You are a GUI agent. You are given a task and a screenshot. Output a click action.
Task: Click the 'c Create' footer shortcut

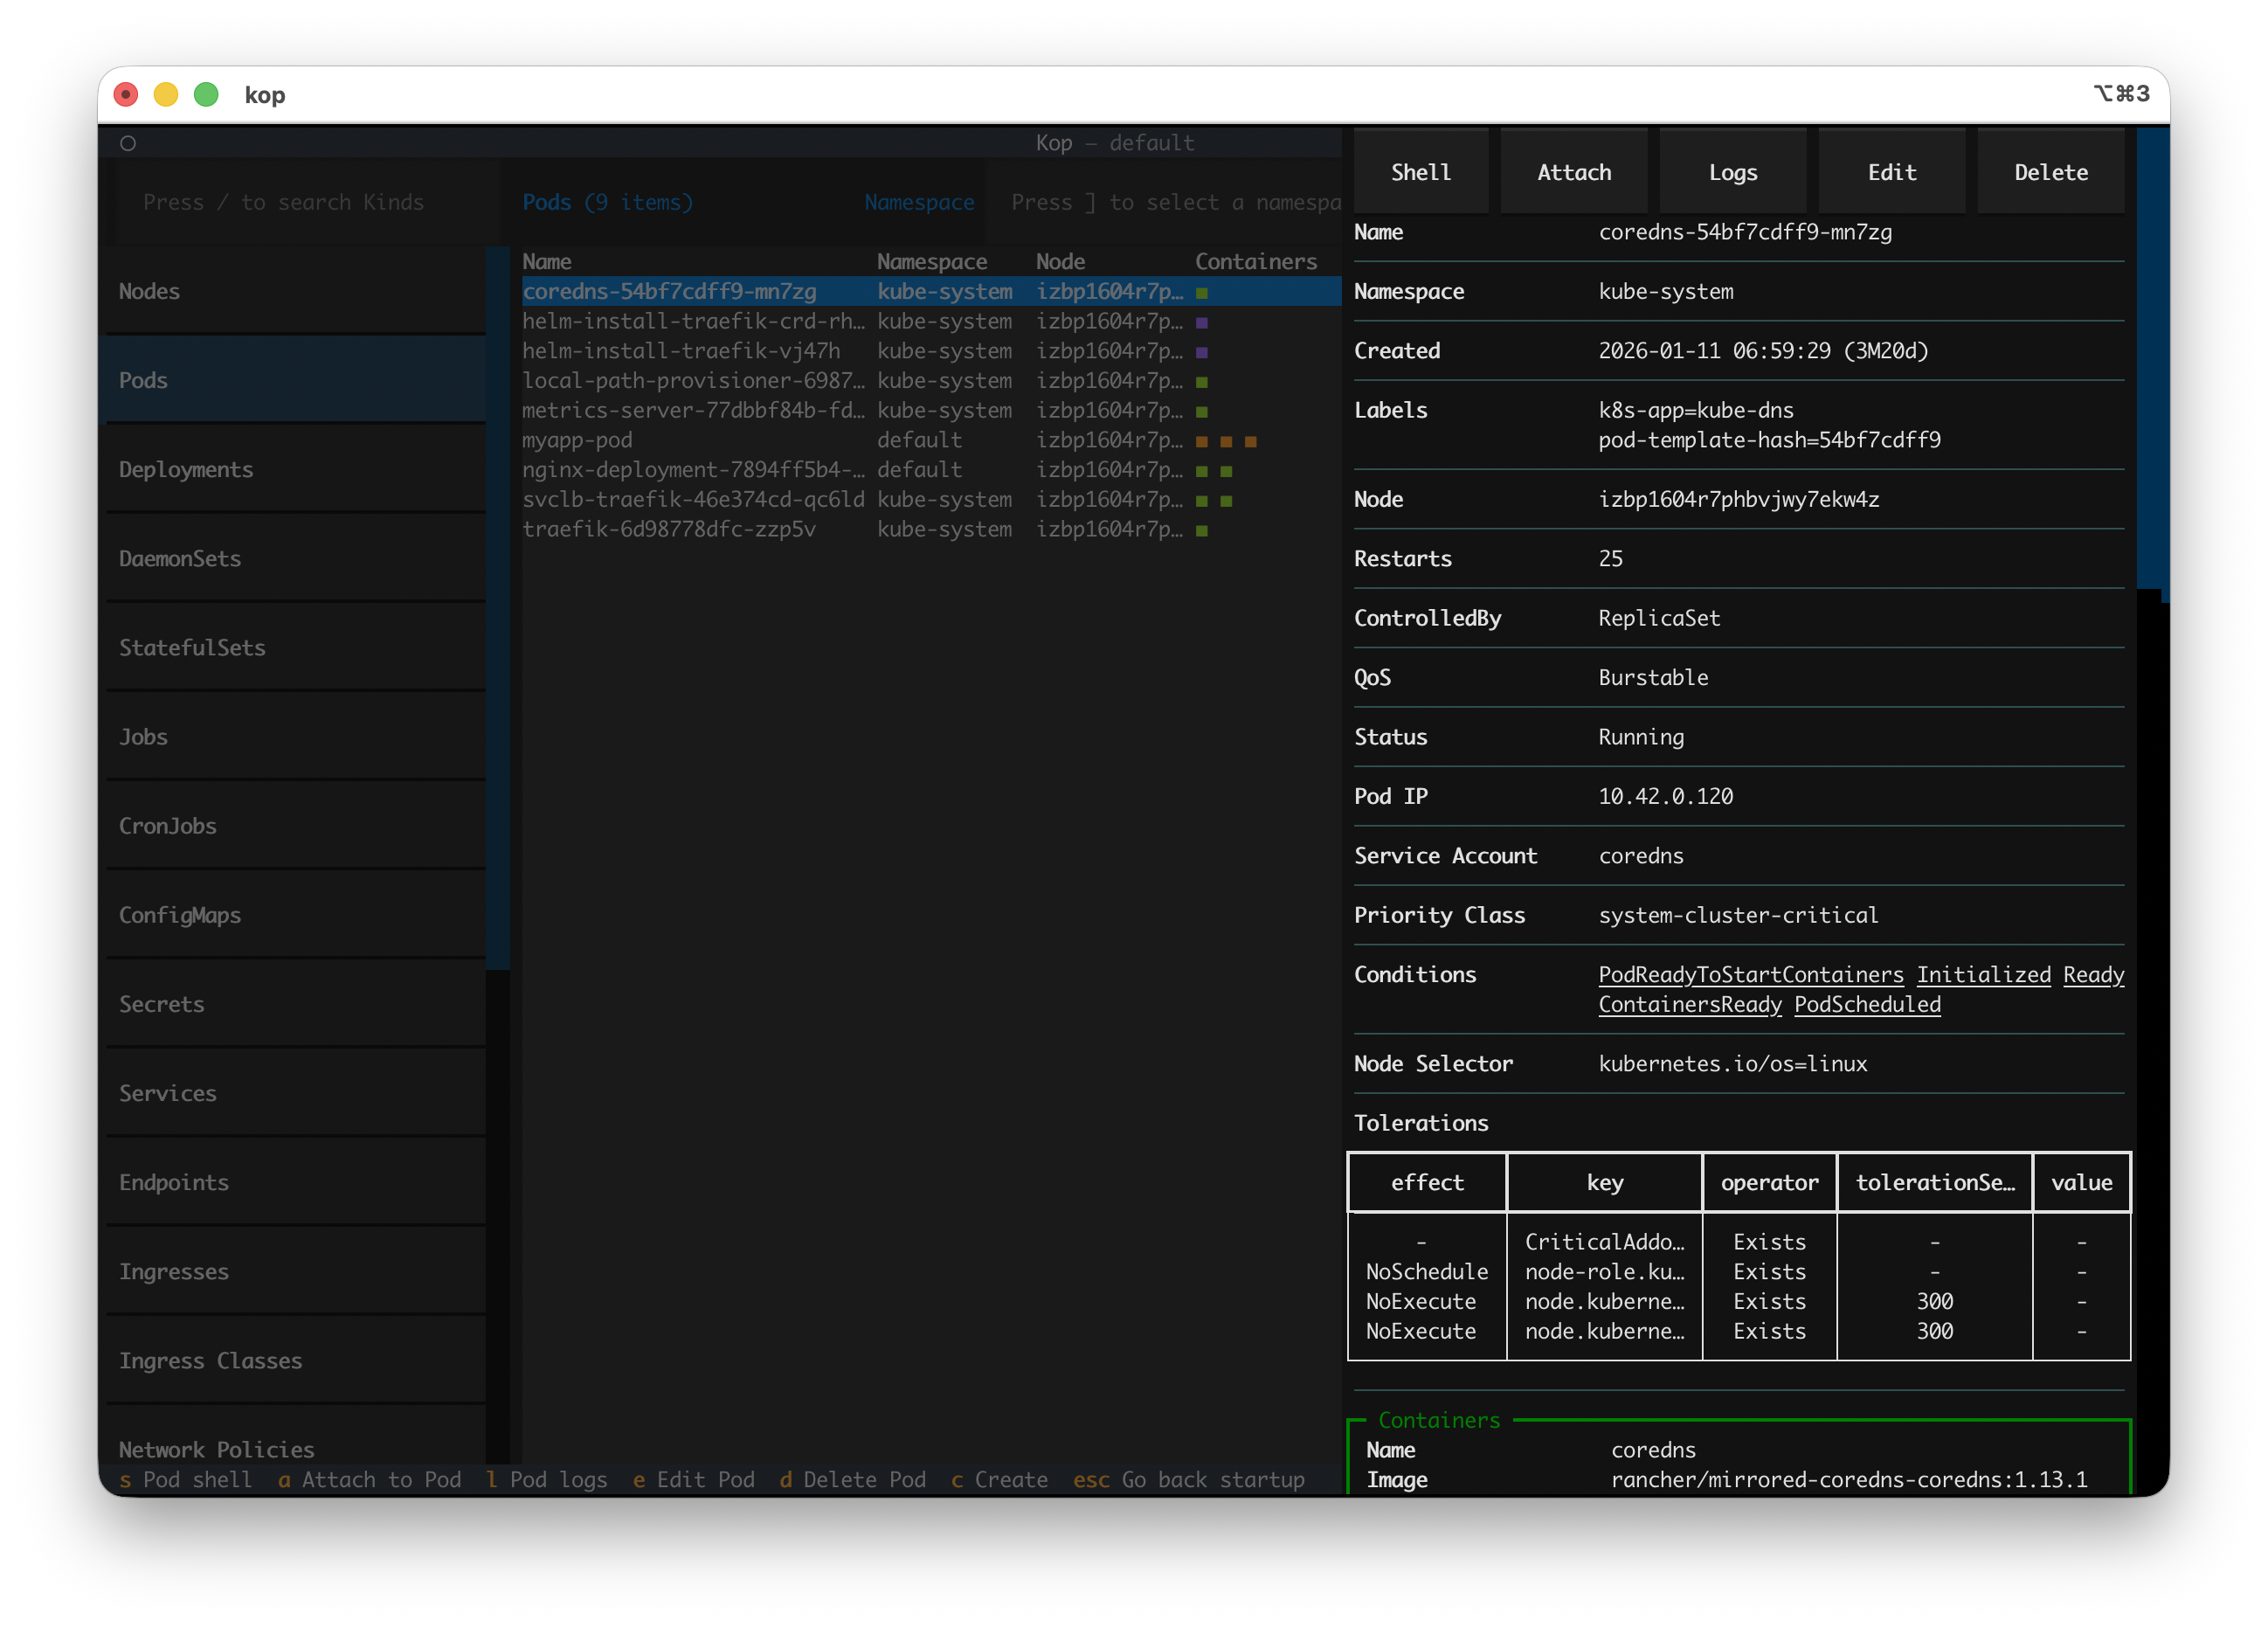coord(999,1479)
